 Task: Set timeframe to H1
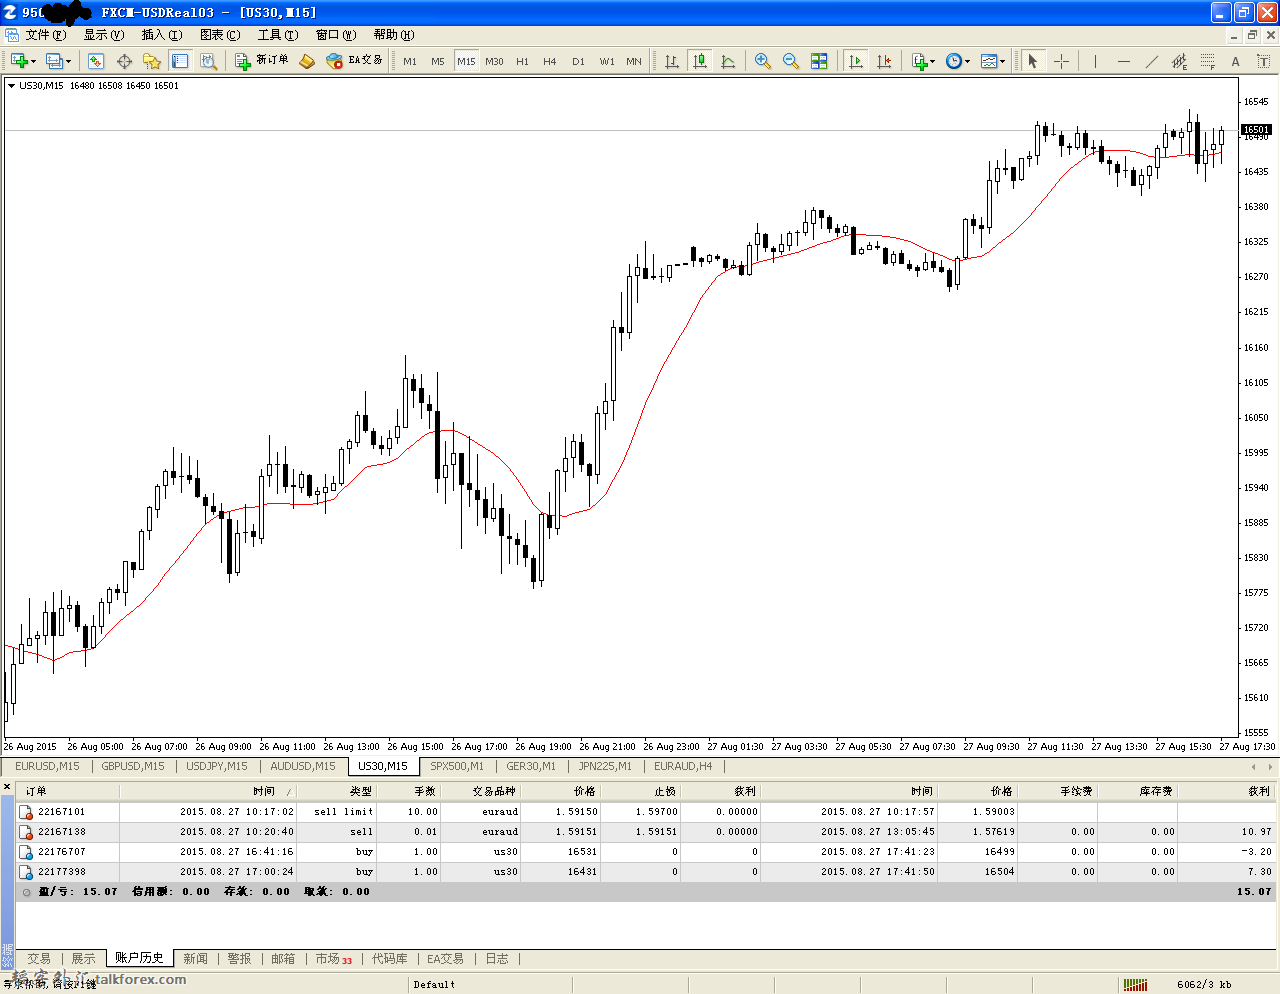pos(522,61)
